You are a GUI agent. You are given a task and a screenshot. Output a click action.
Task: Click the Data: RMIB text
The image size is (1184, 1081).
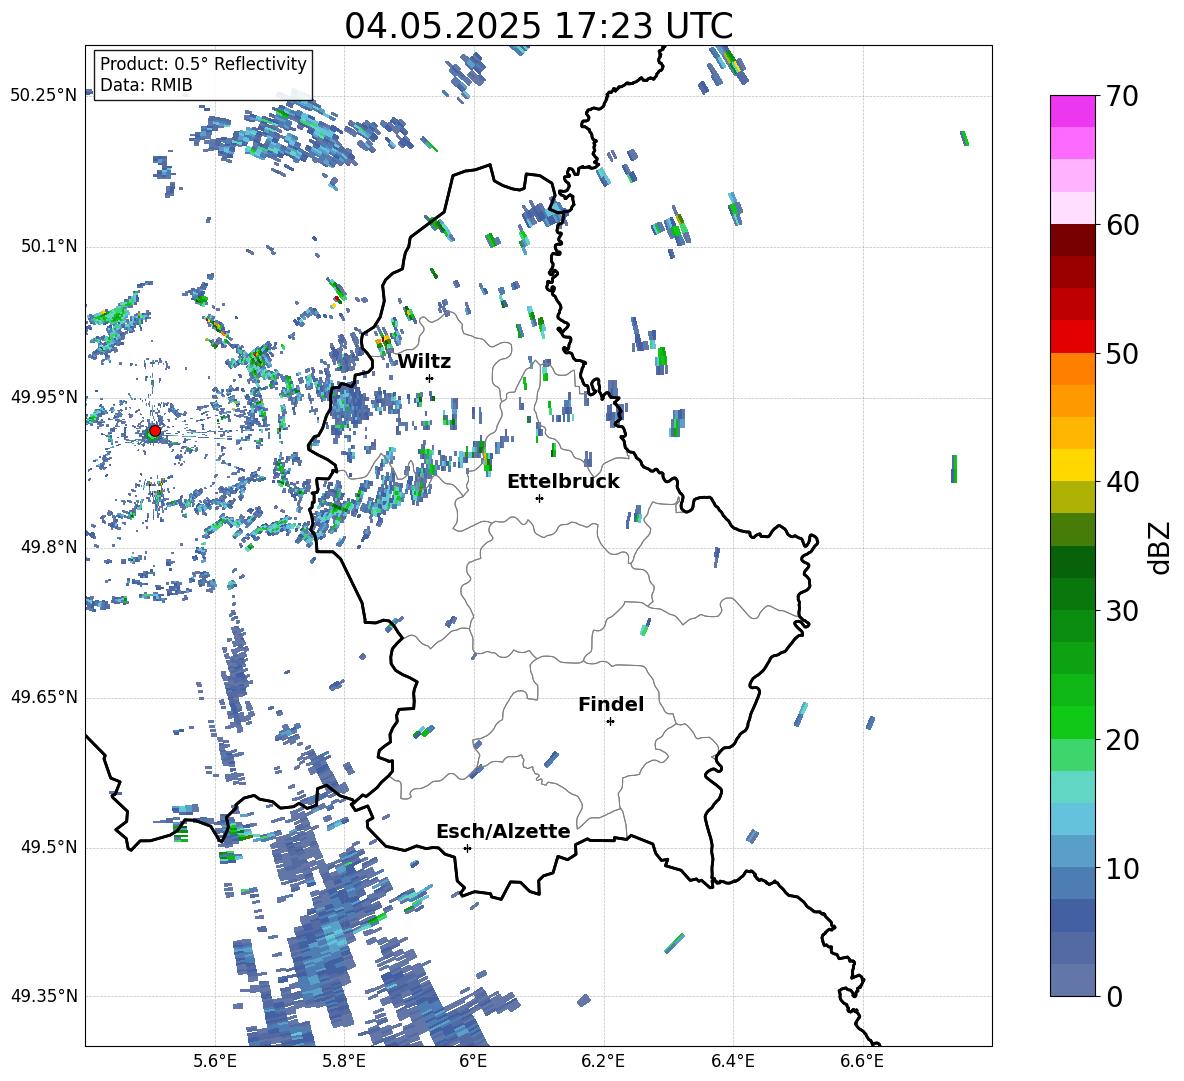pyautogui.click(x=146, y=85)
